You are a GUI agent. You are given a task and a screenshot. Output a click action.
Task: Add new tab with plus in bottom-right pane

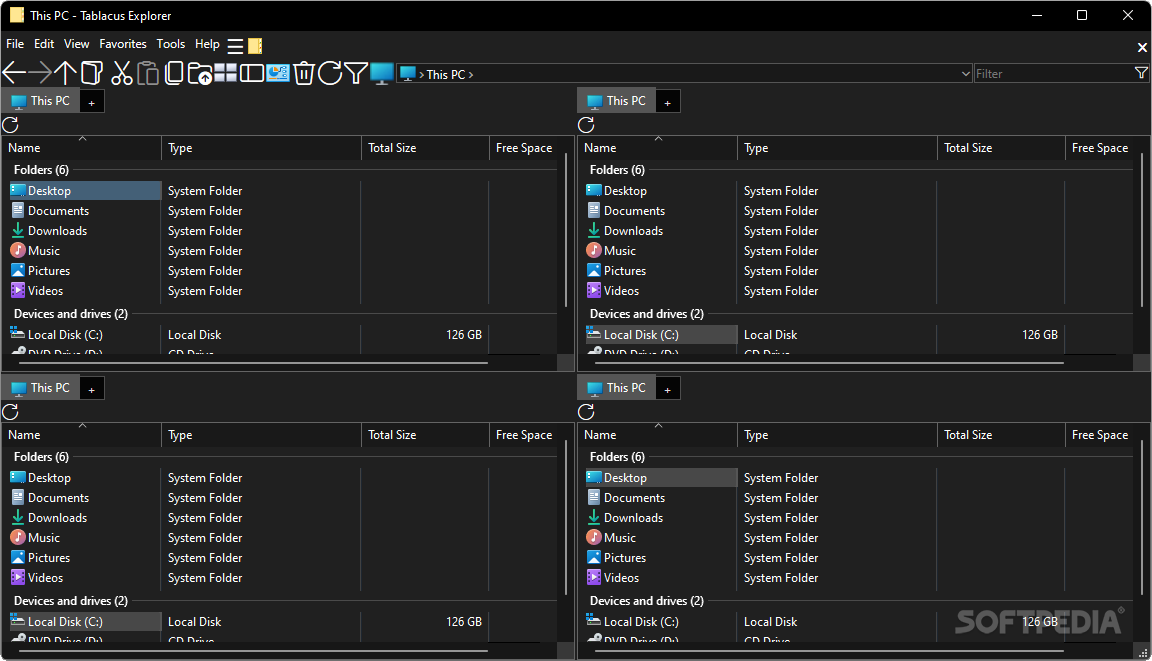coord(668,390)
